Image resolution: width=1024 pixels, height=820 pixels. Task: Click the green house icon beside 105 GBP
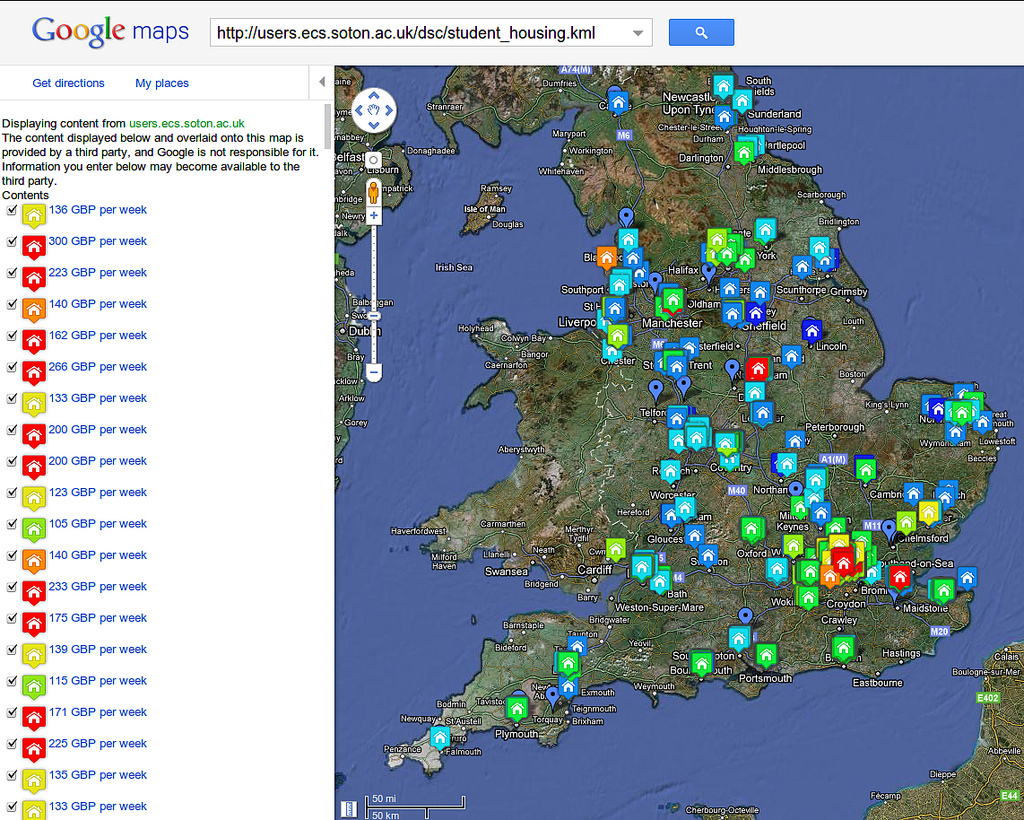pos(34,529)
